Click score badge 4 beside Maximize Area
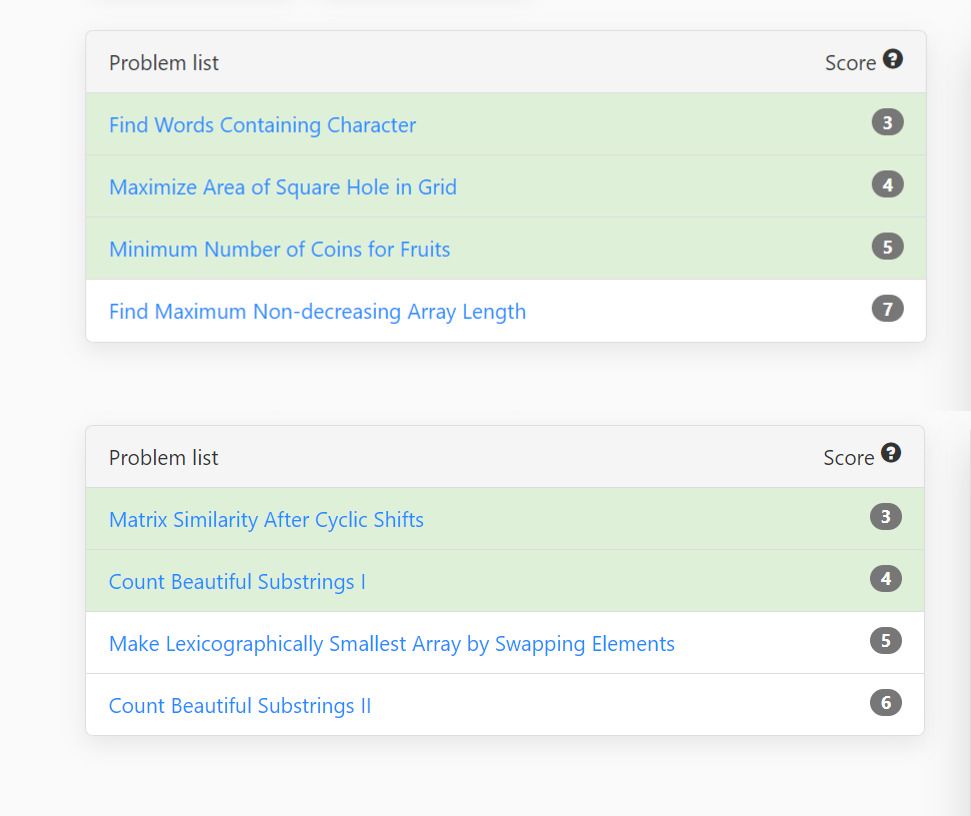This screenshot has height=816, width=971. [x=887, y=185]
